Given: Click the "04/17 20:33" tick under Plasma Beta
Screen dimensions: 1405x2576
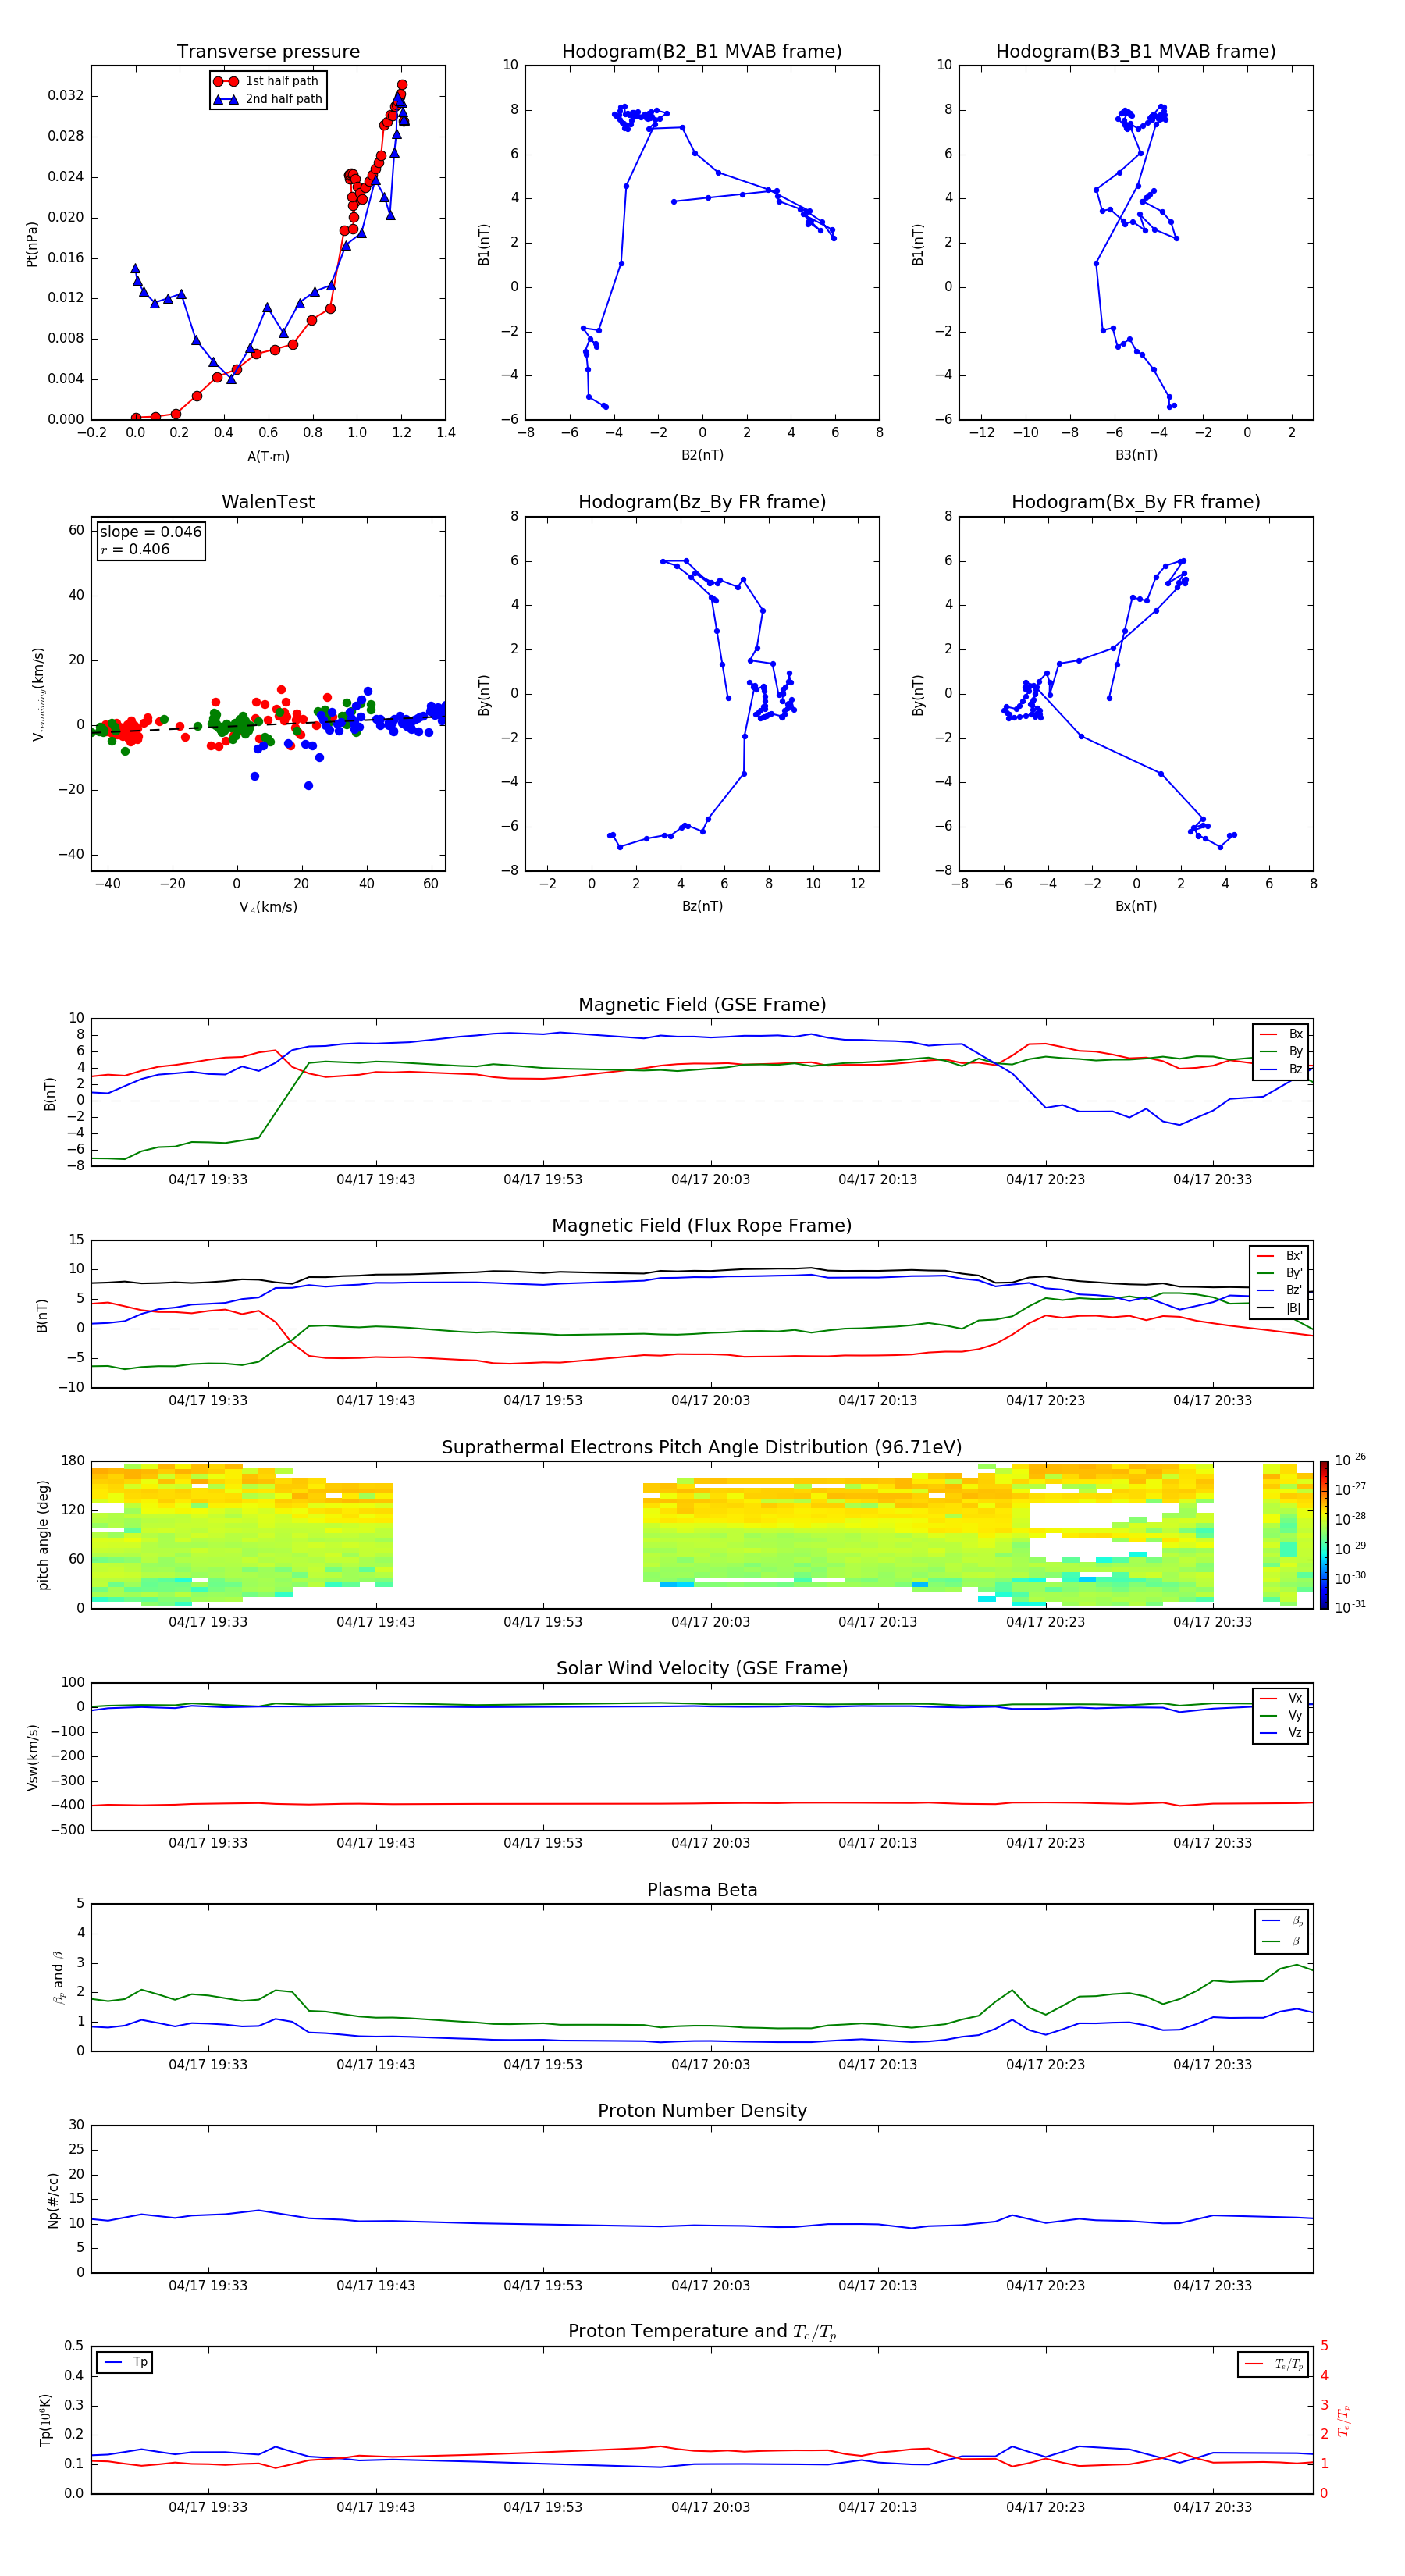Looking at the screenshot, I should 1212,2065.
